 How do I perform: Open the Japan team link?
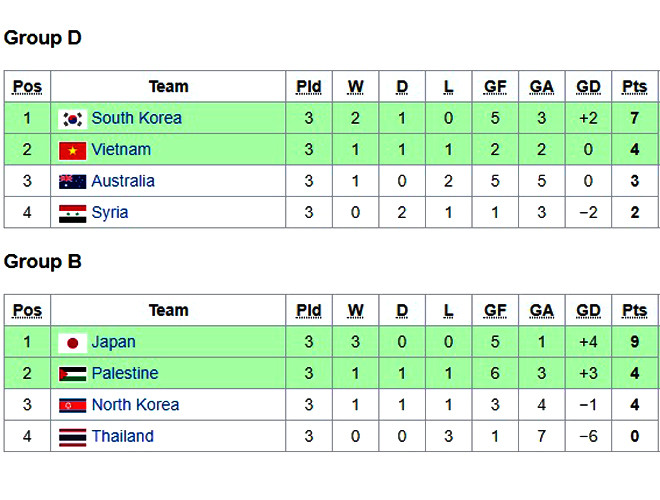point(113,342)
